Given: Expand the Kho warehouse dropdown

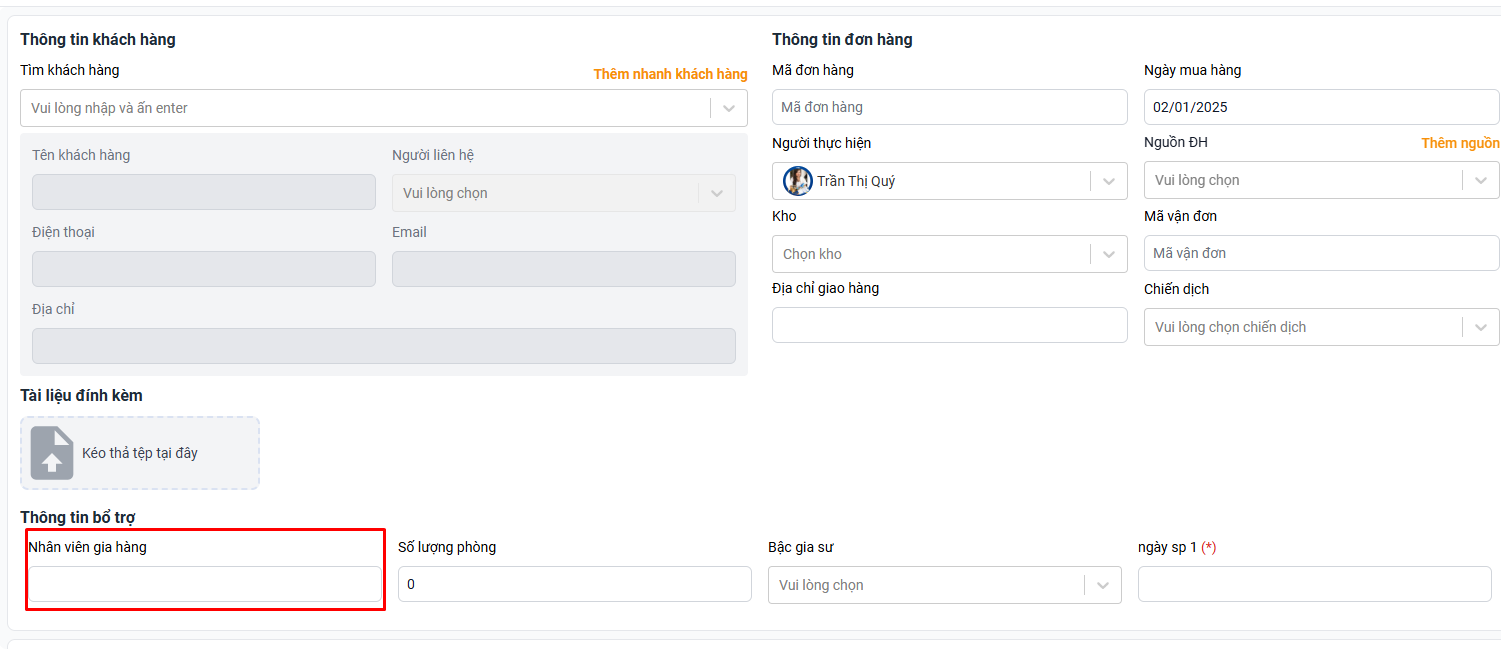Looking at the screenshot, I should click(1108, 254).
